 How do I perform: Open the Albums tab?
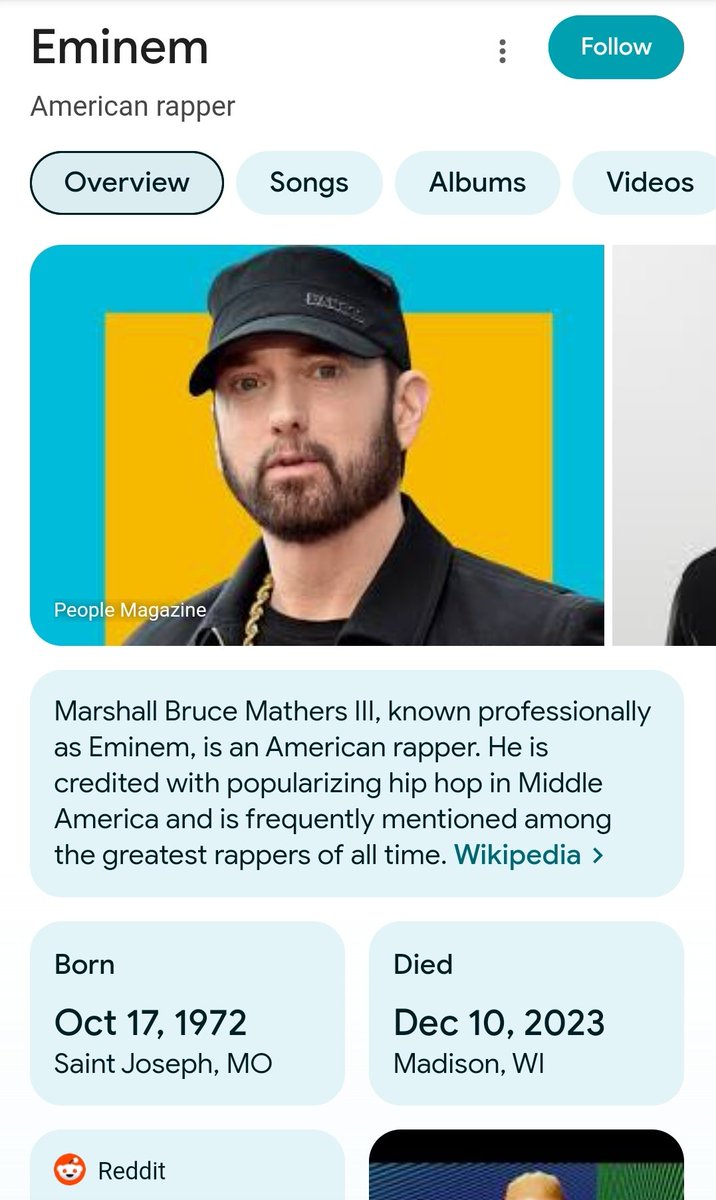pyautogui.click(x=477, y=182)
